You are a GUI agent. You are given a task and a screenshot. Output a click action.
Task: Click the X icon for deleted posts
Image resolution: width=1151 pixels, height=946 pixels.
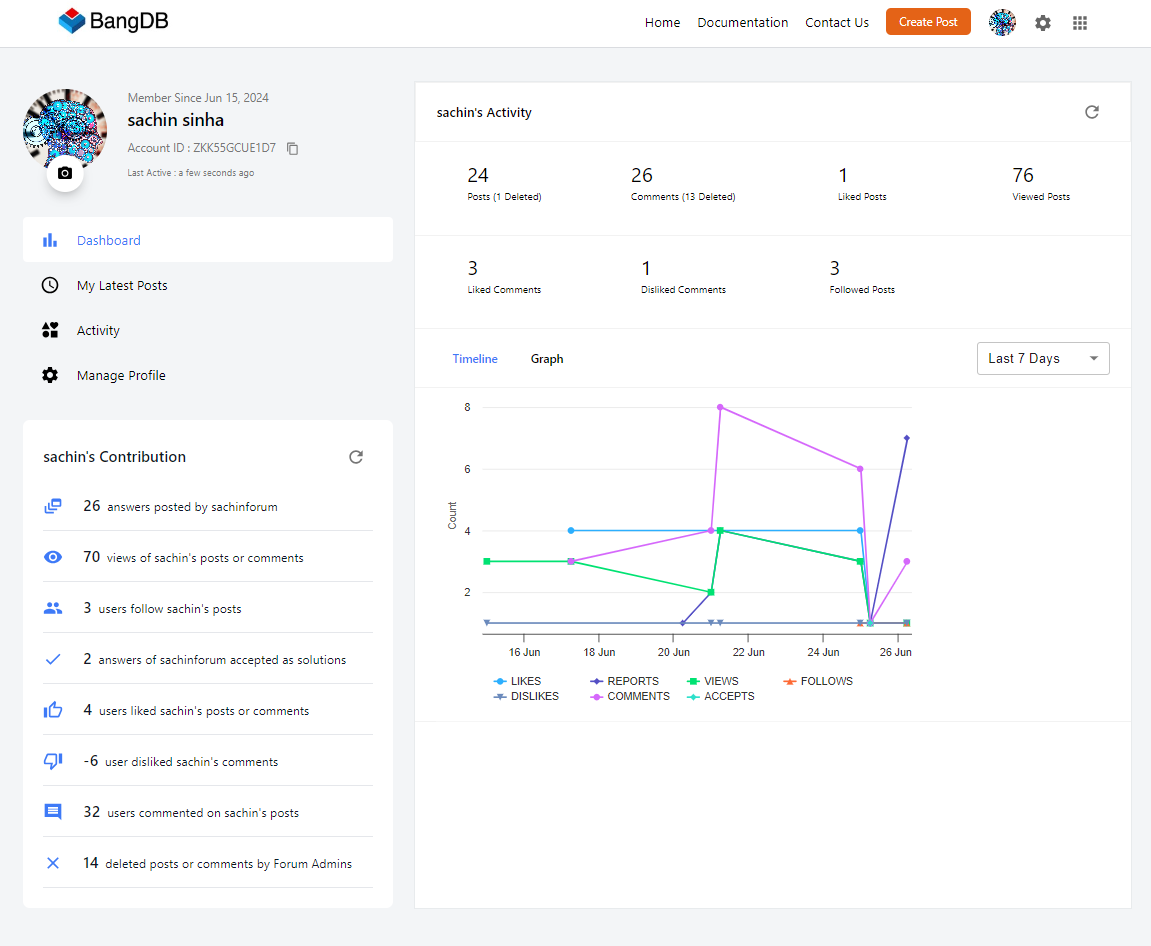53,863
